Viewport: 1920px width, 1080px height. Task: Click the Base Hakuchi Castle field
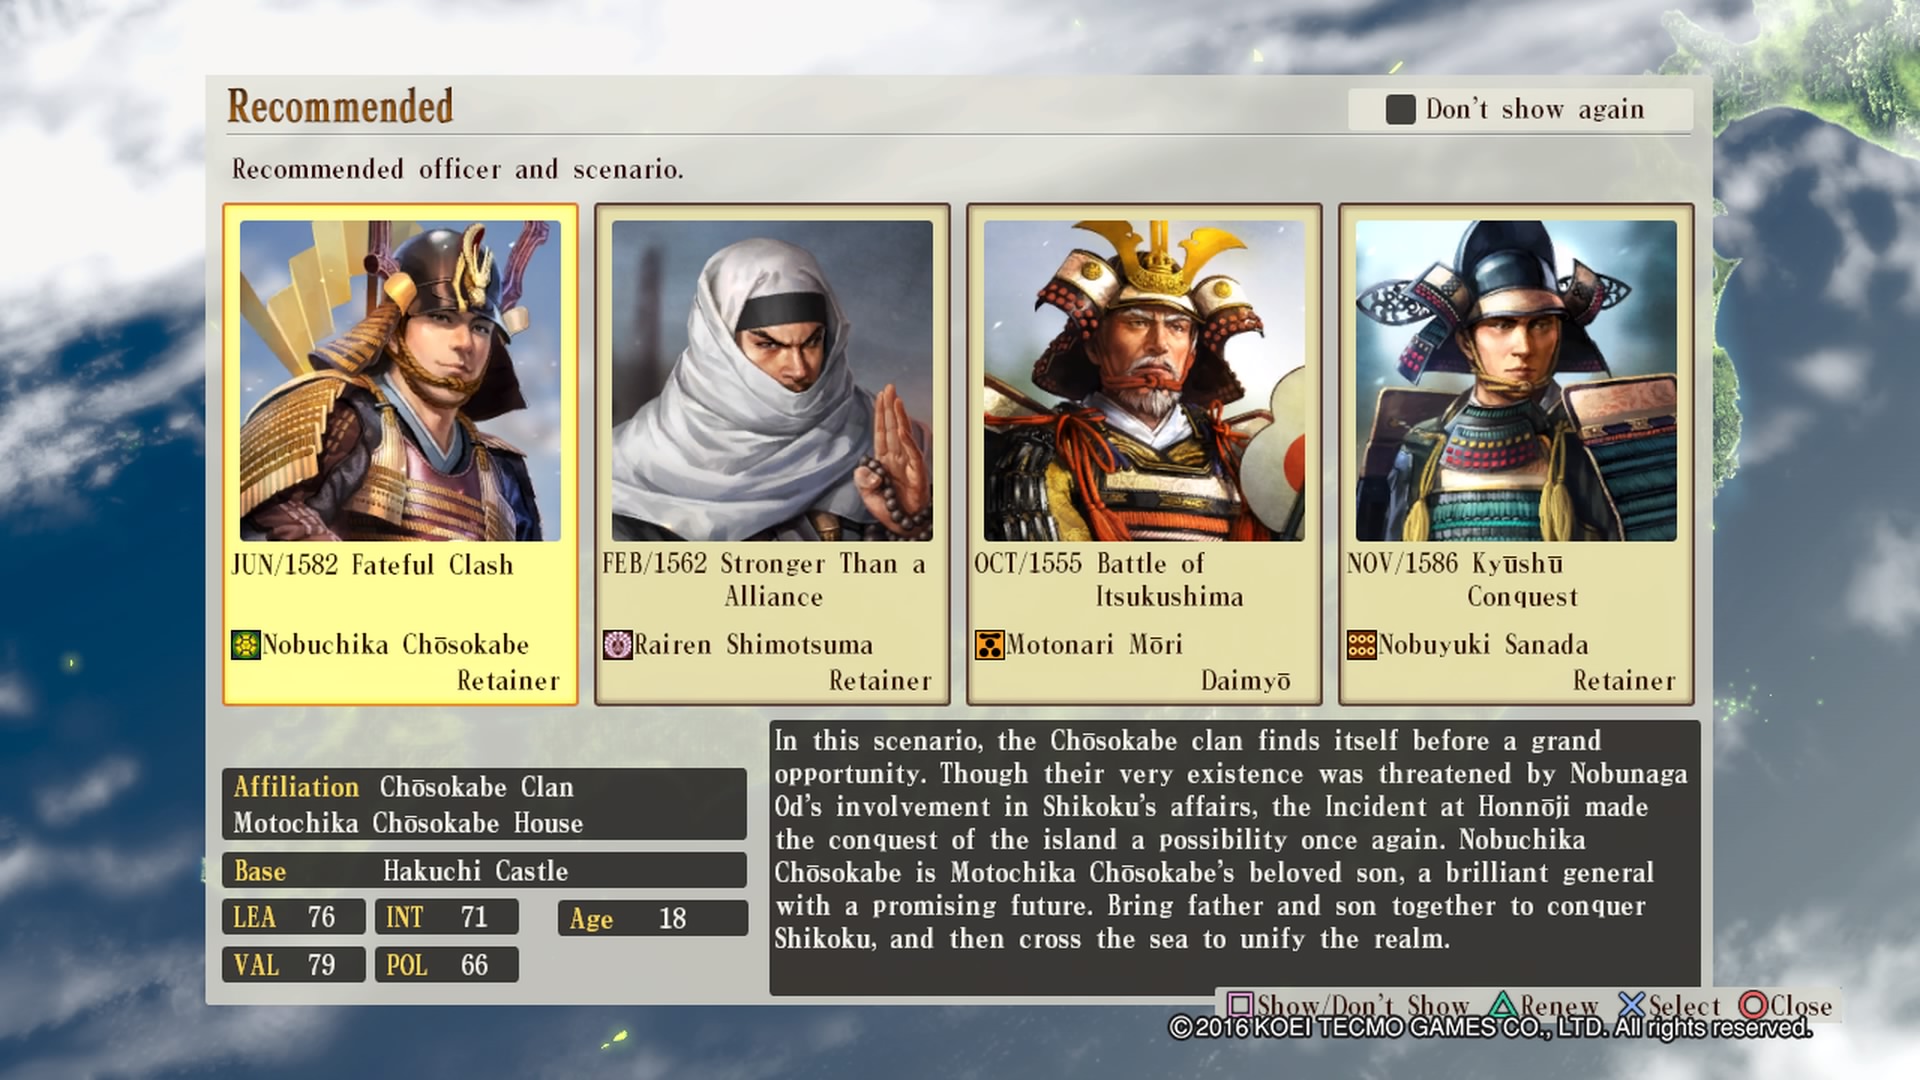(484, 870)
